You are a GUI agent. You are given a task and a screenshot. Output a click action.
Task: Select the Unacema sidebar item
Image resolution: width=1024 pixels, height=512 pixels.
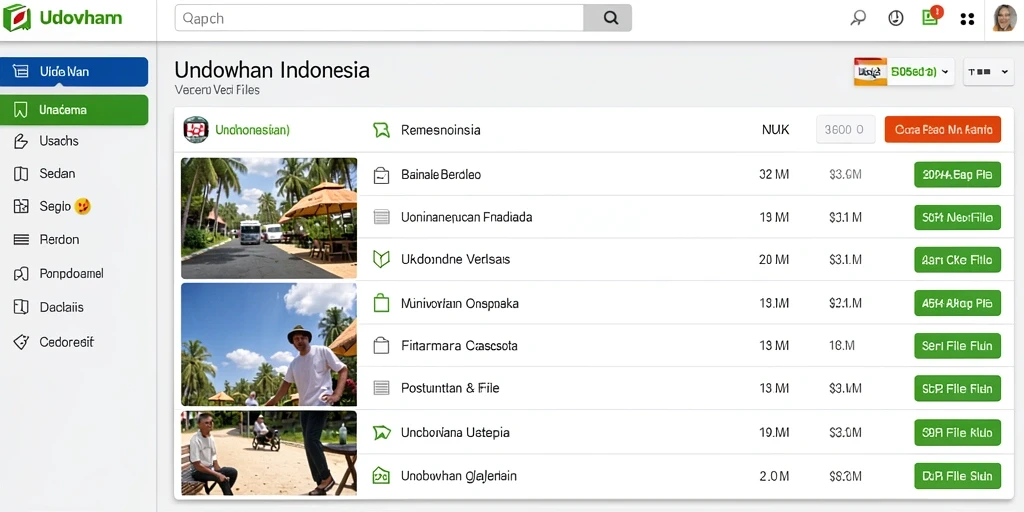tap(74, 110)
